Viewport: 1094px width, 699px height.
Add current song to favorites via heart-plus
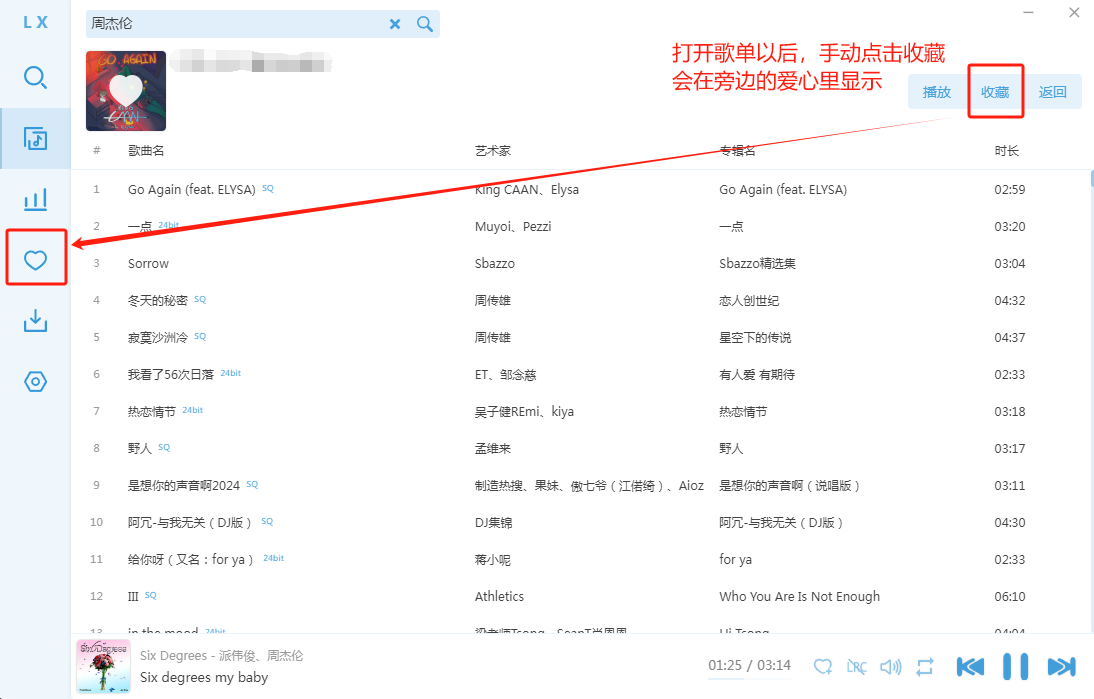pyautogui.click(x=823, y=666)
